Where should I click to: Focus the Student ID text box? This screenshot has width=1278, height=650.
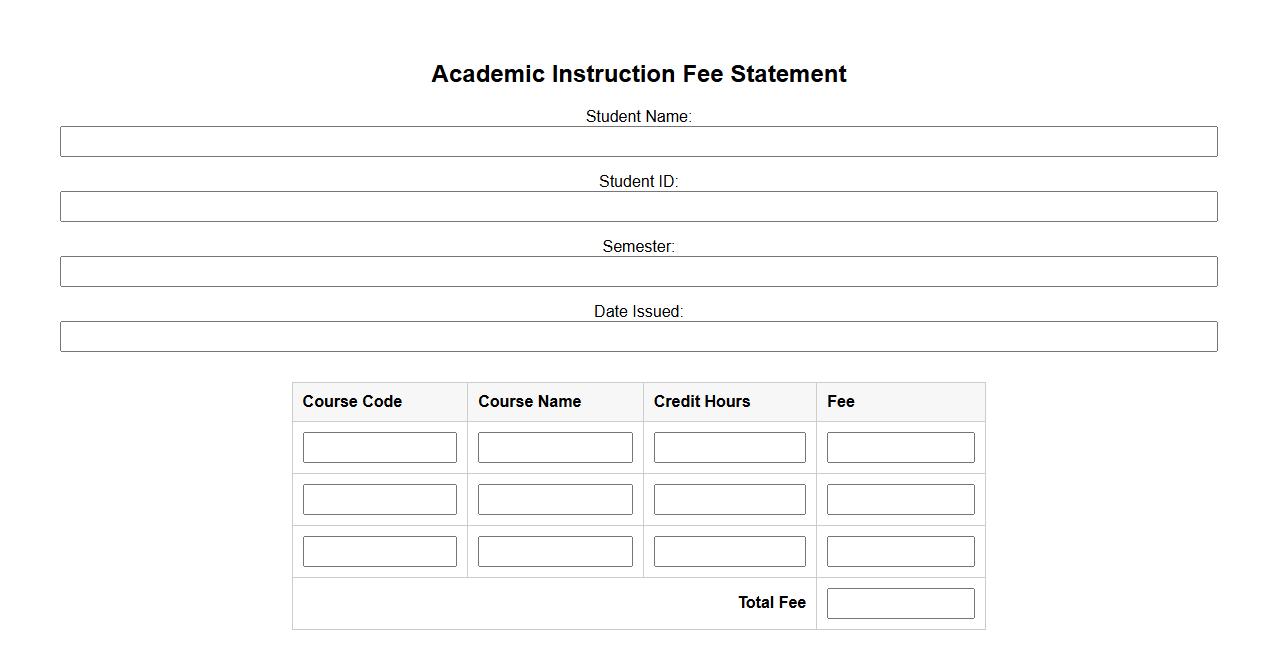click(x=638, y=207)
